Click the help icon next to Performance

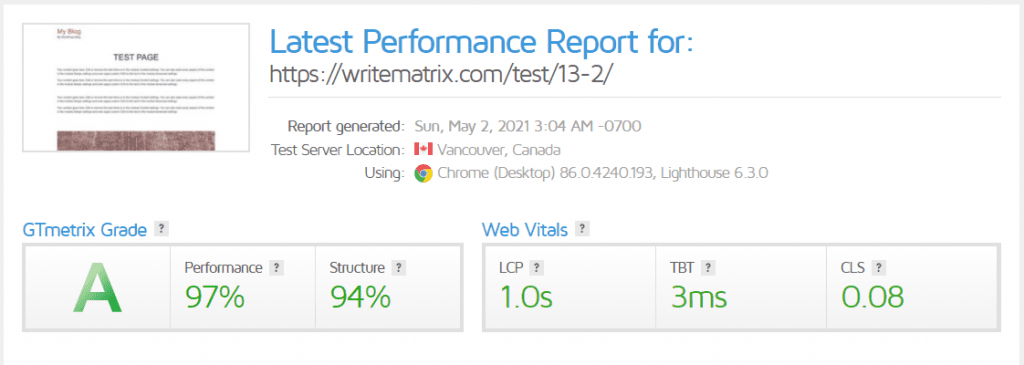point(276,268)
